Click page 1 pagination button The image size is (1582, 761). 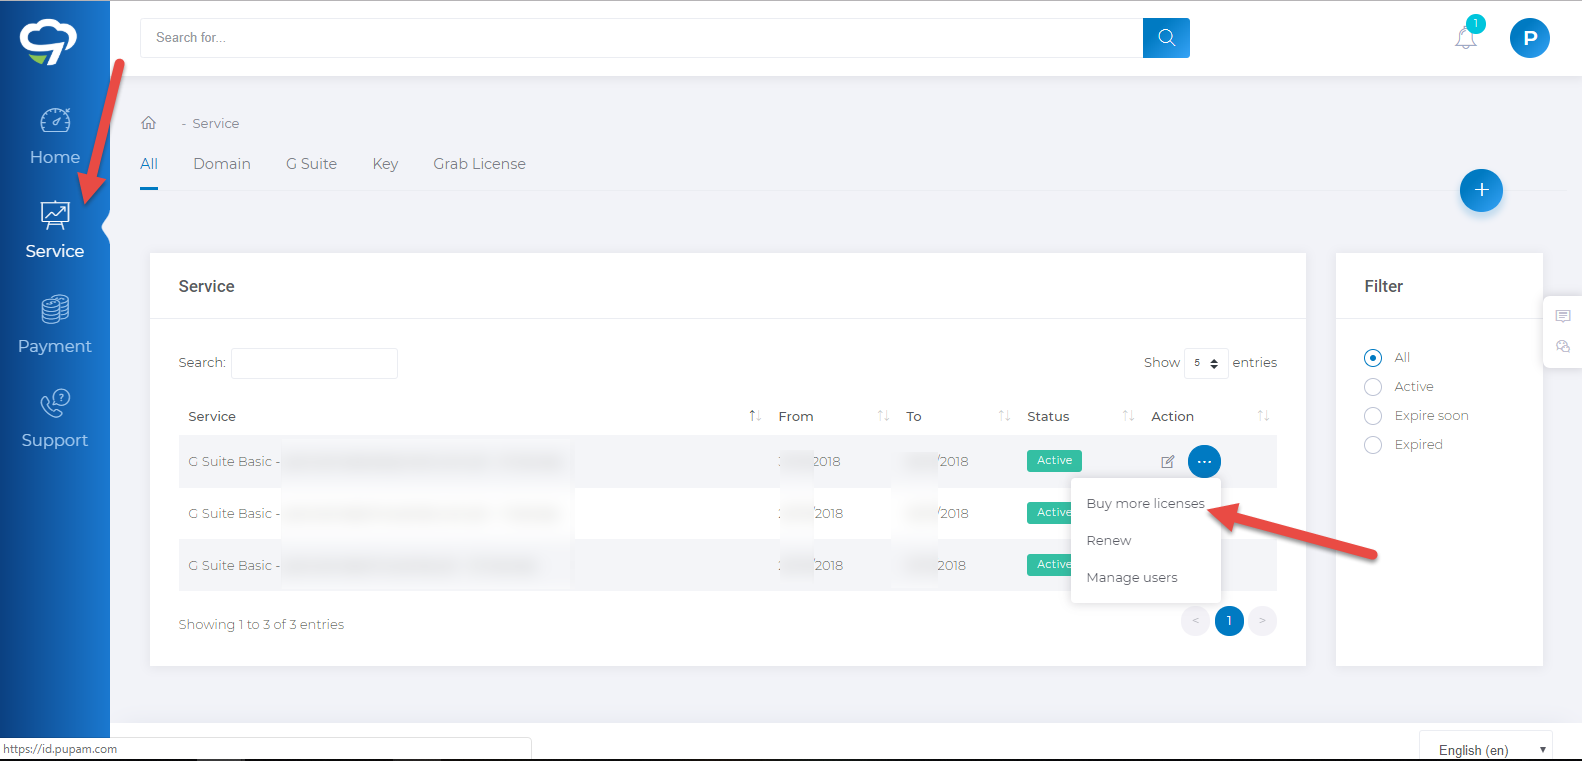coord(1229,621)
